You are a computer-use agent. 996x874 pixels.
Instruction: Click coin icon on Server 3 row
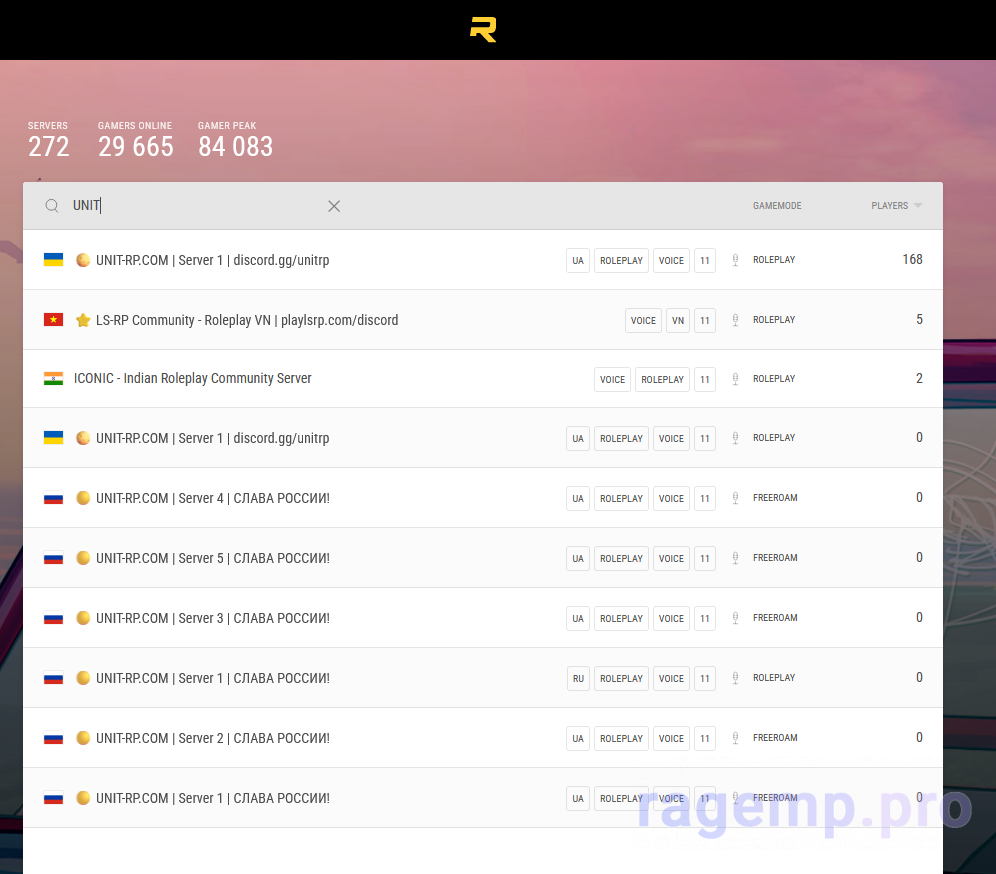pyautogui.click(x=83, y=618)
